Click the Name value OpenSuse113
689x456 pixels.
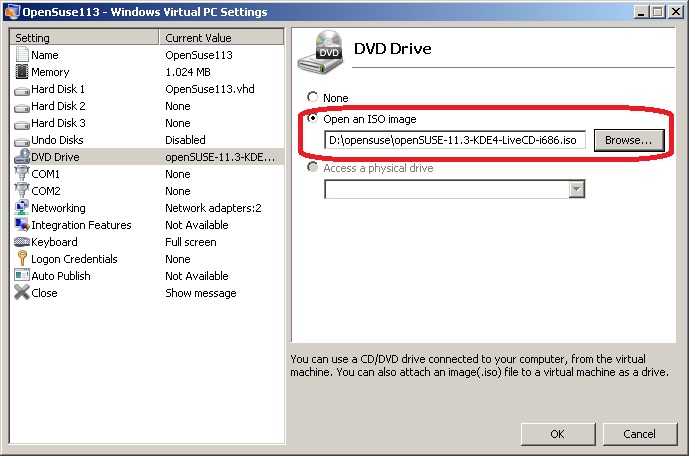[199, 55]
